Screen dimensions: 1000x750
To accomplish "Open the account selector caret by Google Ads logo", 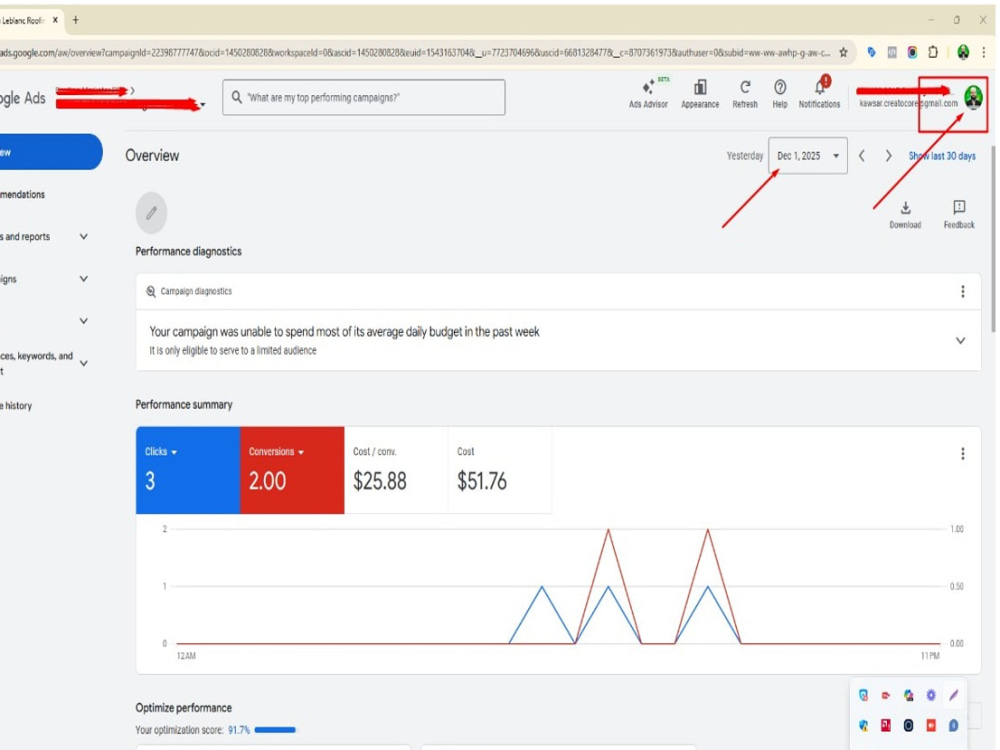I will click(203, 105).
